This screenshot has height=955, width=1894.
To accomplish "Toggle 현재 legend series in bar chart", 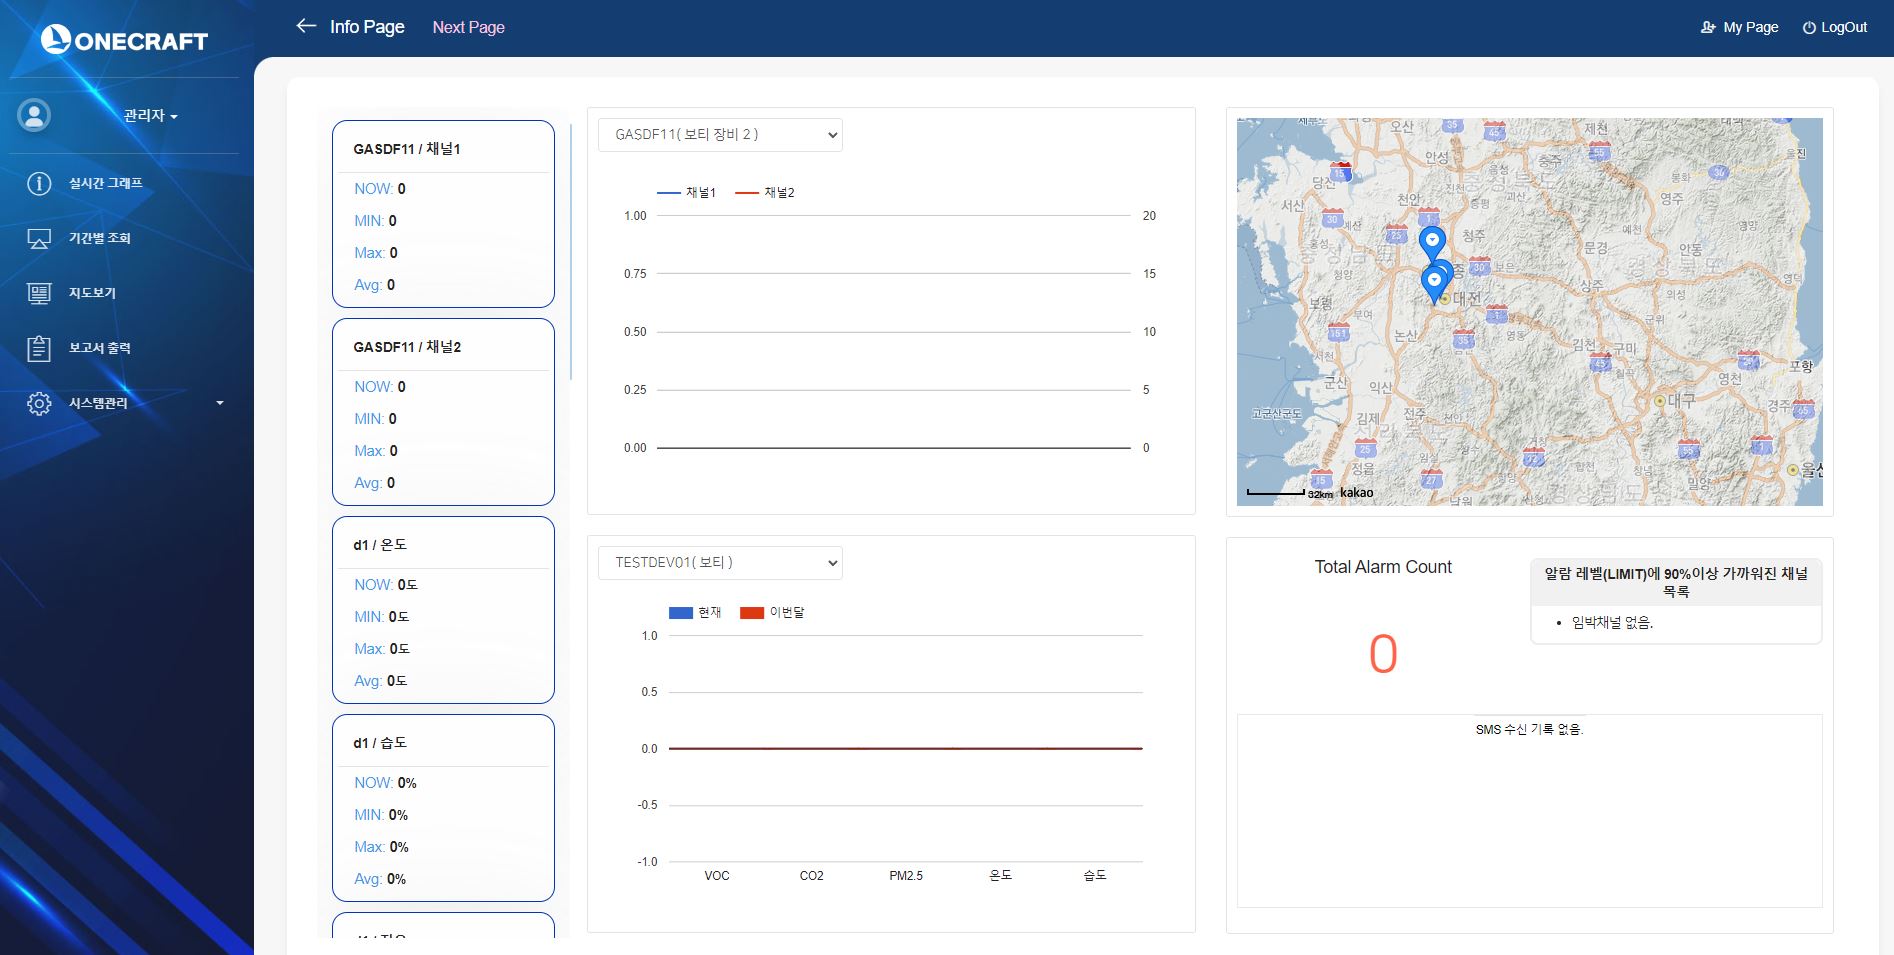I will point(695,613).
